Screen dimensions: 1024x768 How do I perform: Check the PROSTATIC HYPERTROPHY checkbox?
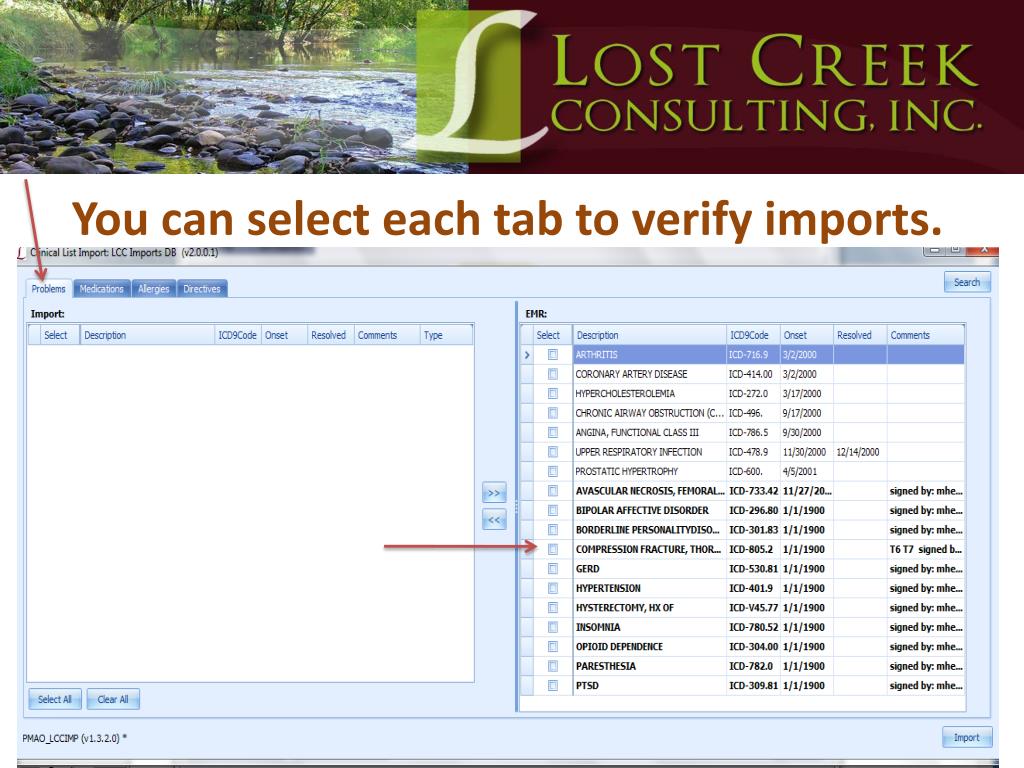coord(552,472)
